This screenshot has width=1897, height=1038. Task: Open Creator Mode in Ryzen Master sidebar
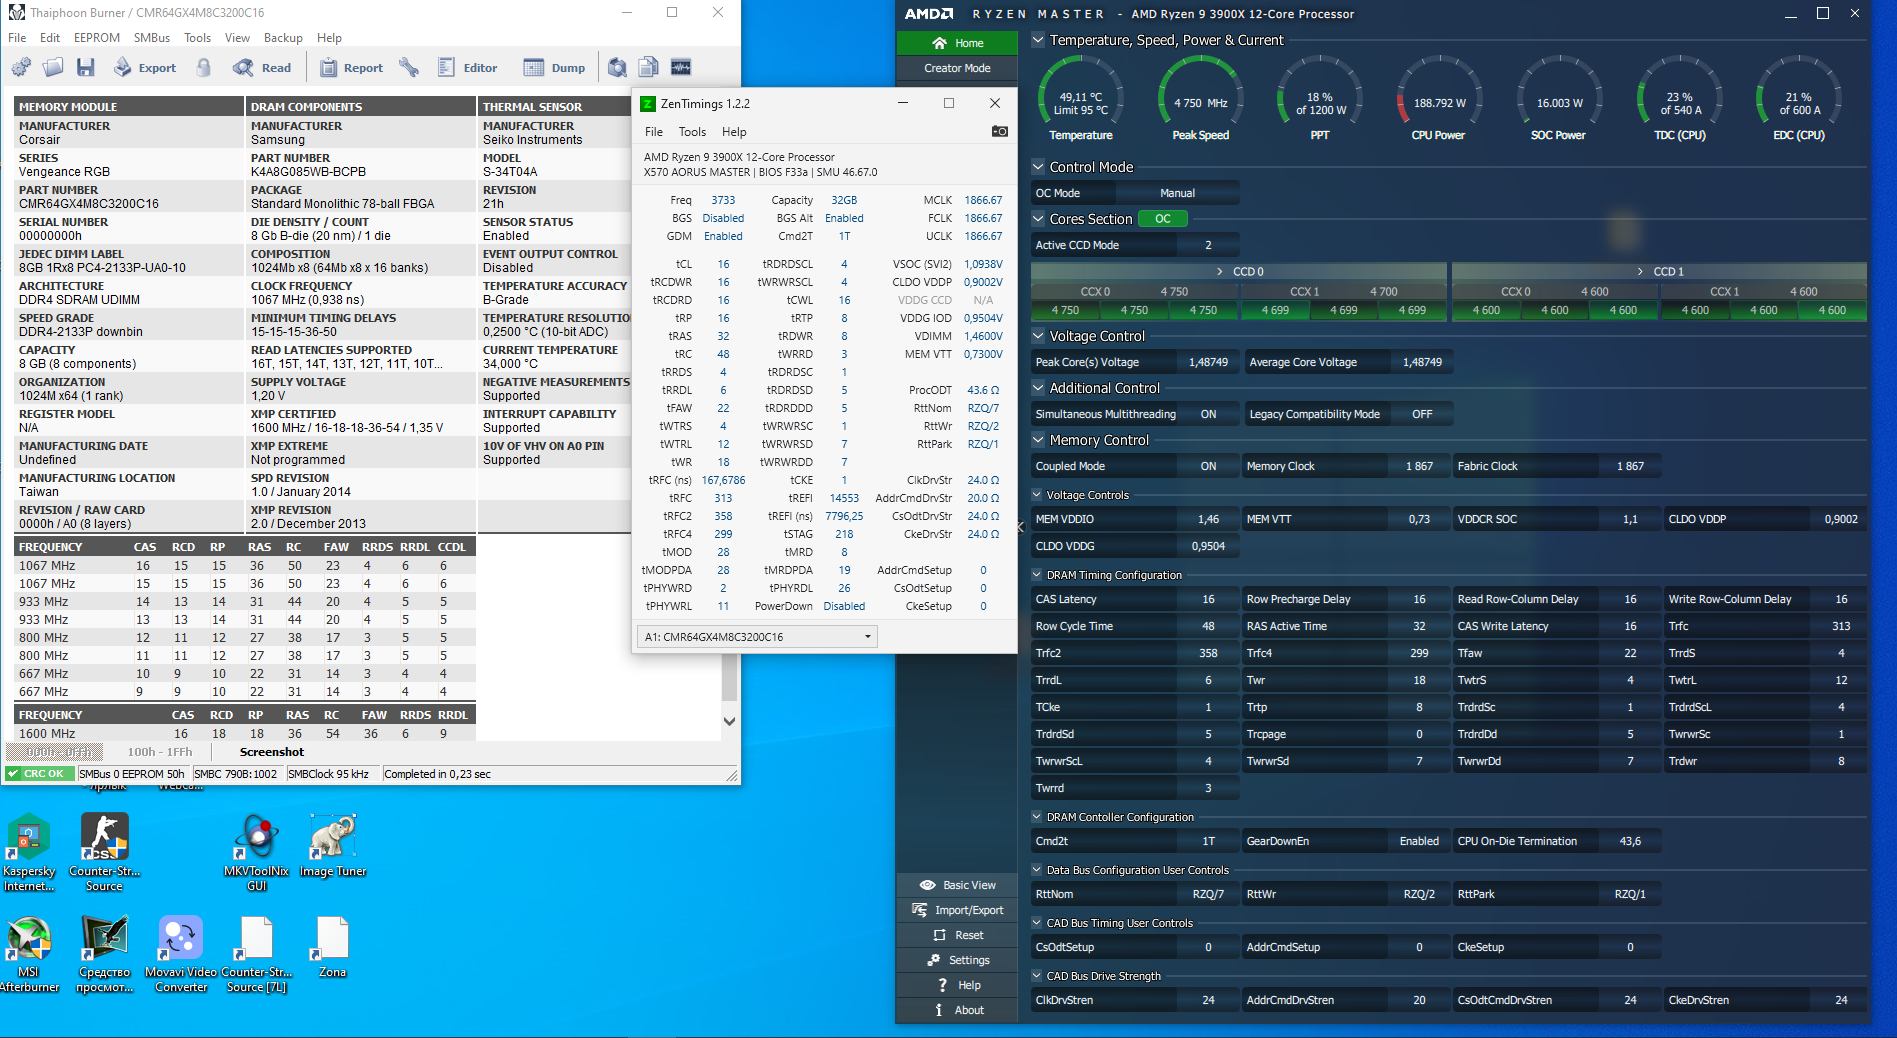coord(957,68)
